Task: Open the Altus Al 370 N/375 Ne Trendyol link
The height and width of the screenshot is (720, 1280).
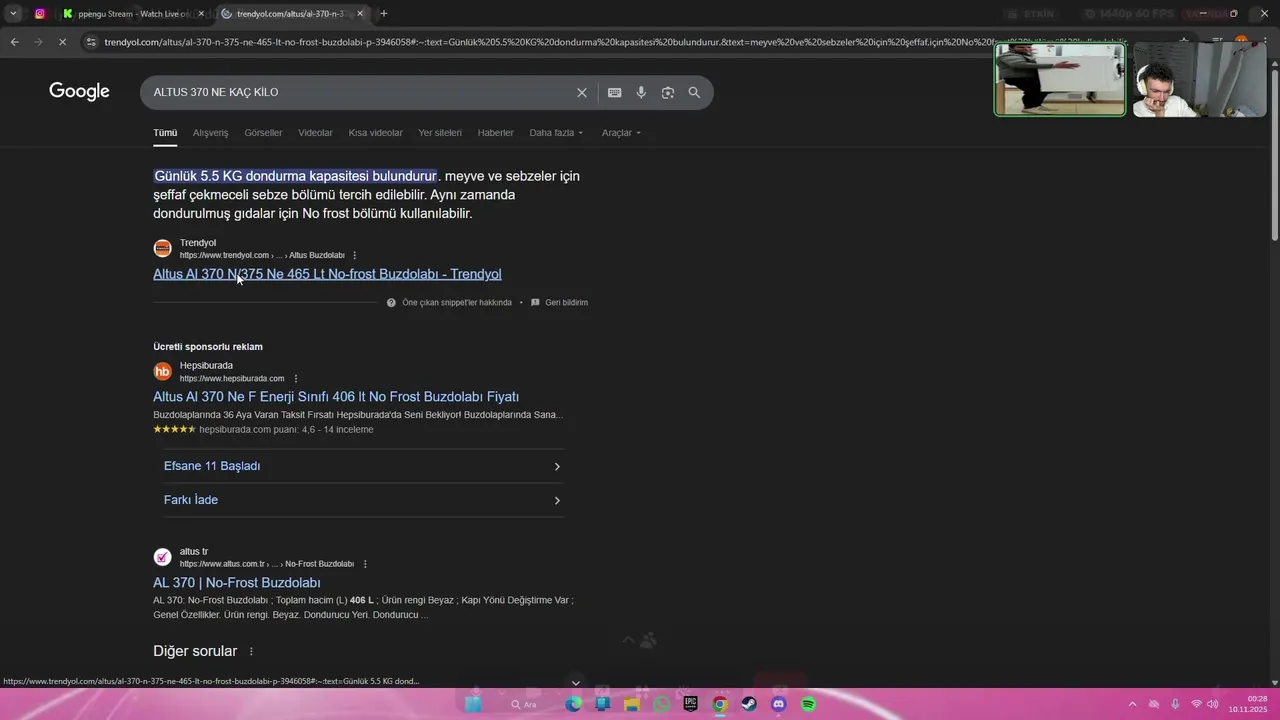Action: point(327,274)
